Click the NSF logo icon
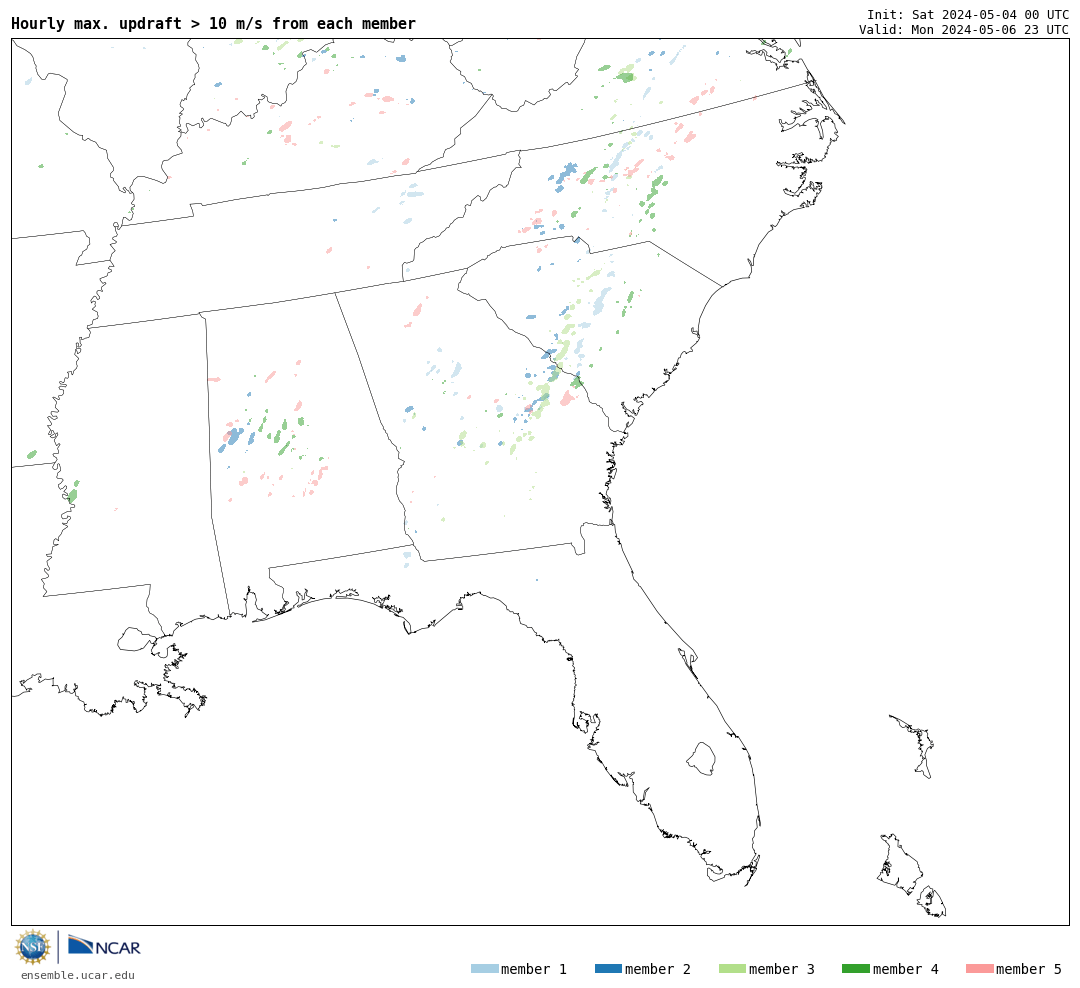Image resolution: width=1080 pixels, height=988 pixels. coord(32,947)
